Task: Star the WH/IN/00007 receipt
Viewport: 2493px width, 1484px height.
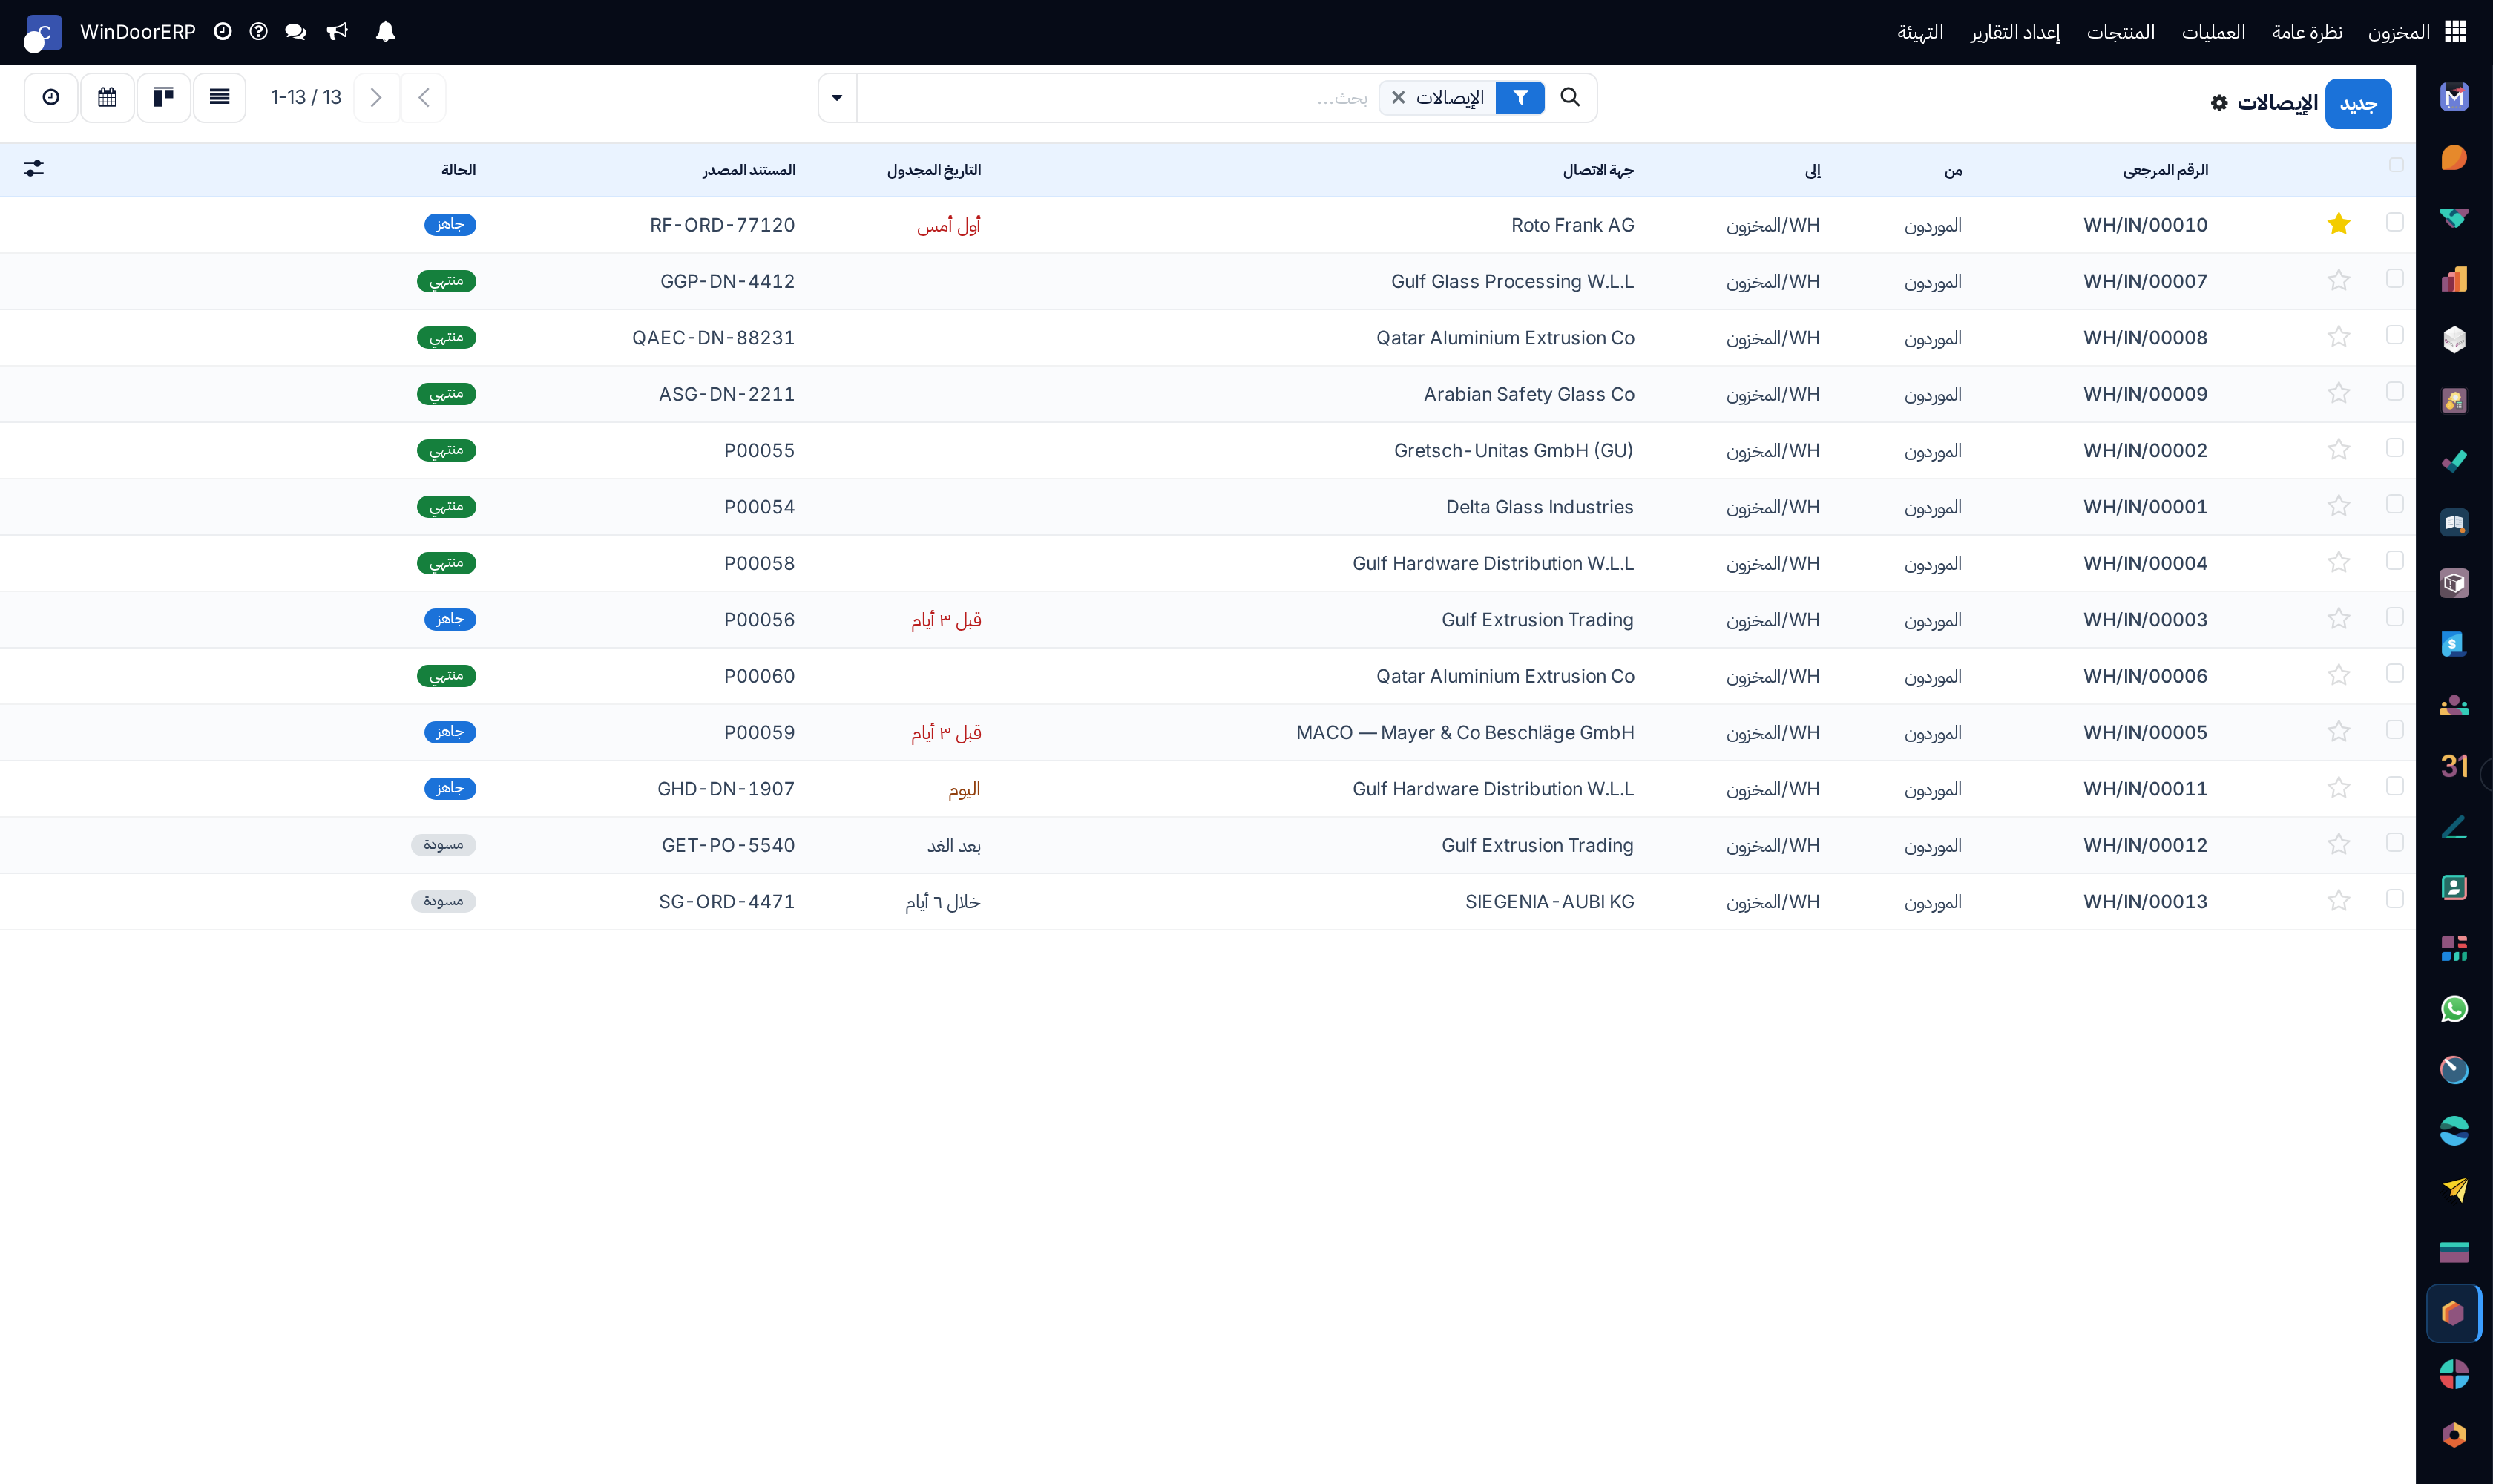Action: (x=2338, y=281)
